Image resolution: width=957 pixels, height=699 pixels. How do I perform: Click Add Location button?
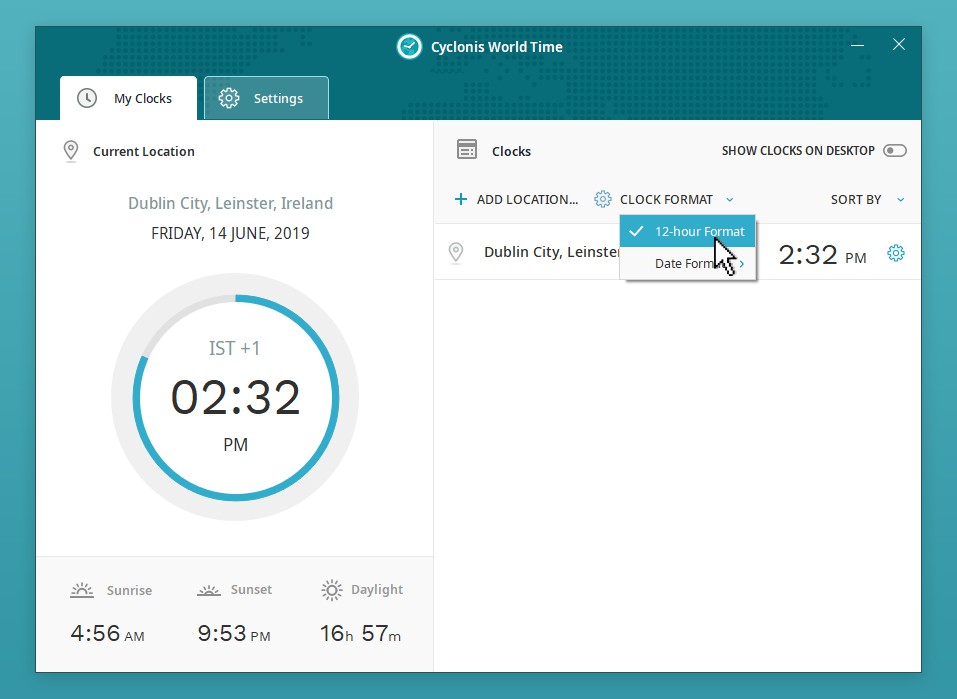(x=516, y=199)
